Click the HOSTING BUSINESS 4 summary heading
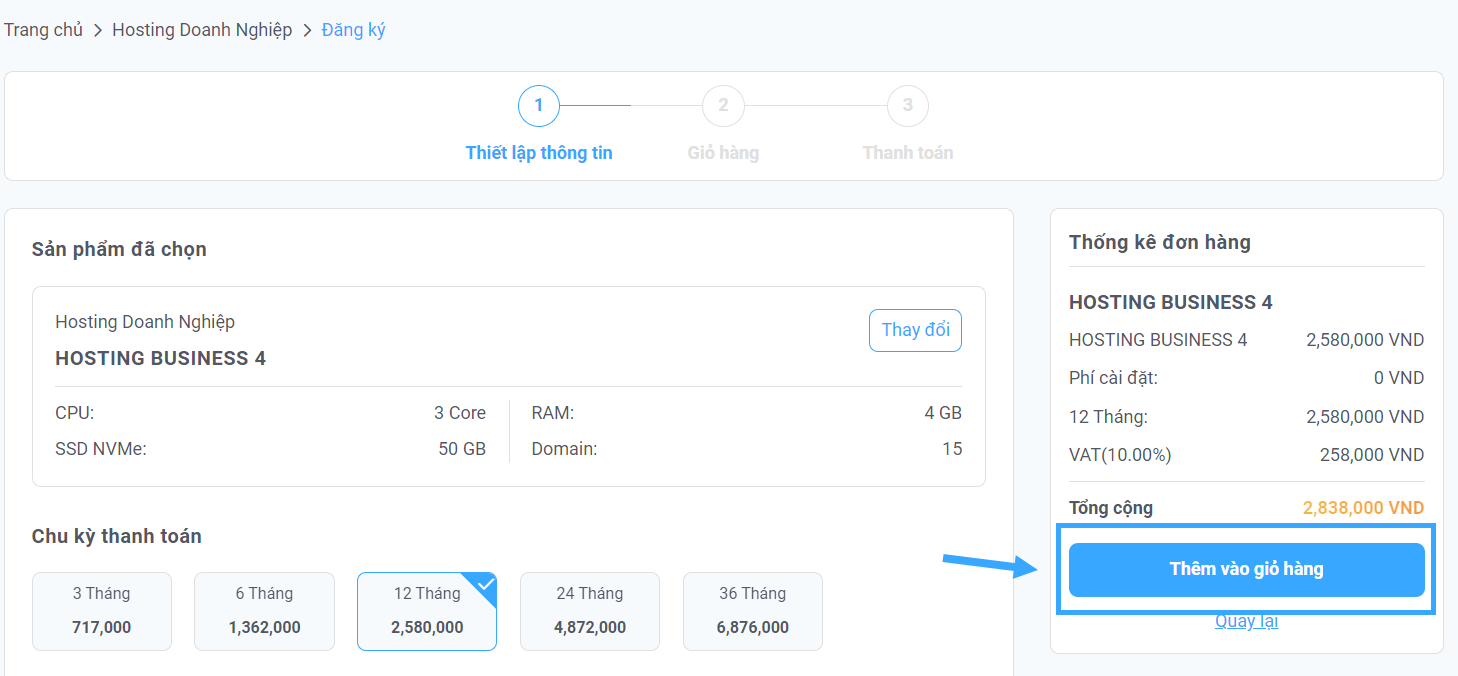The width and height of the screenshot is (1458, 676). [1171, 302]
